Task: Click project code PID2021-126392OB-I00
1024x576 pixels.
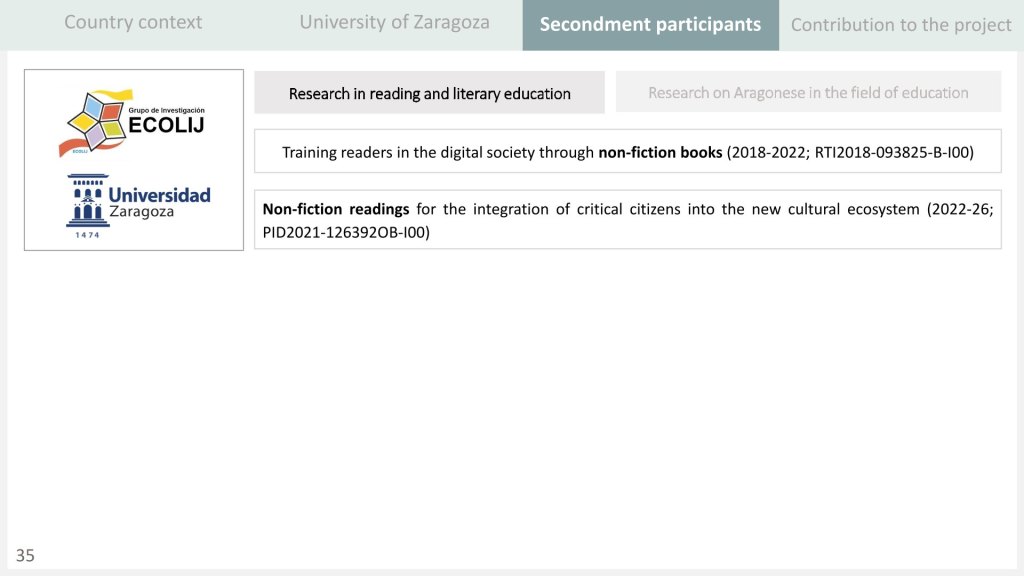Action: point(346,232)
